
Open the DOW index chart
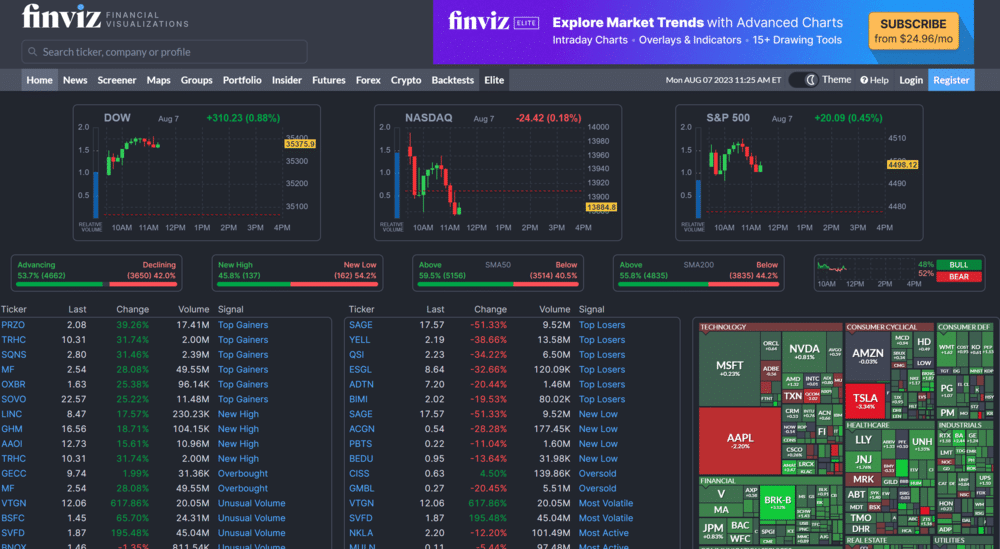196,173
